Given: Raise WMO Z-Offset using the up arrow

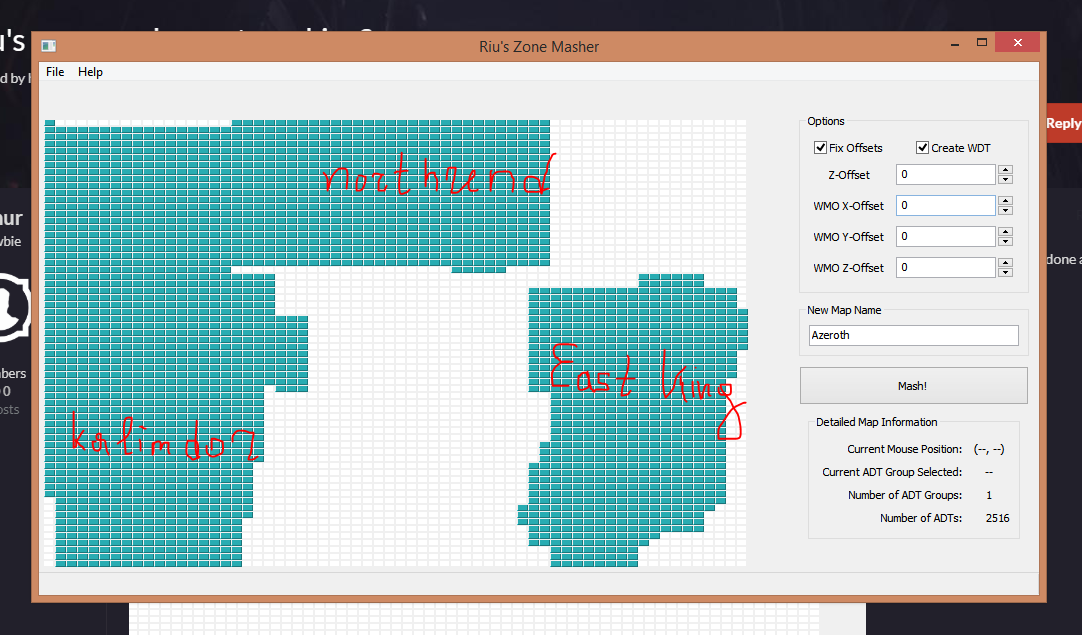Looking at the screenshot, I should click(x=1006, y=263).
